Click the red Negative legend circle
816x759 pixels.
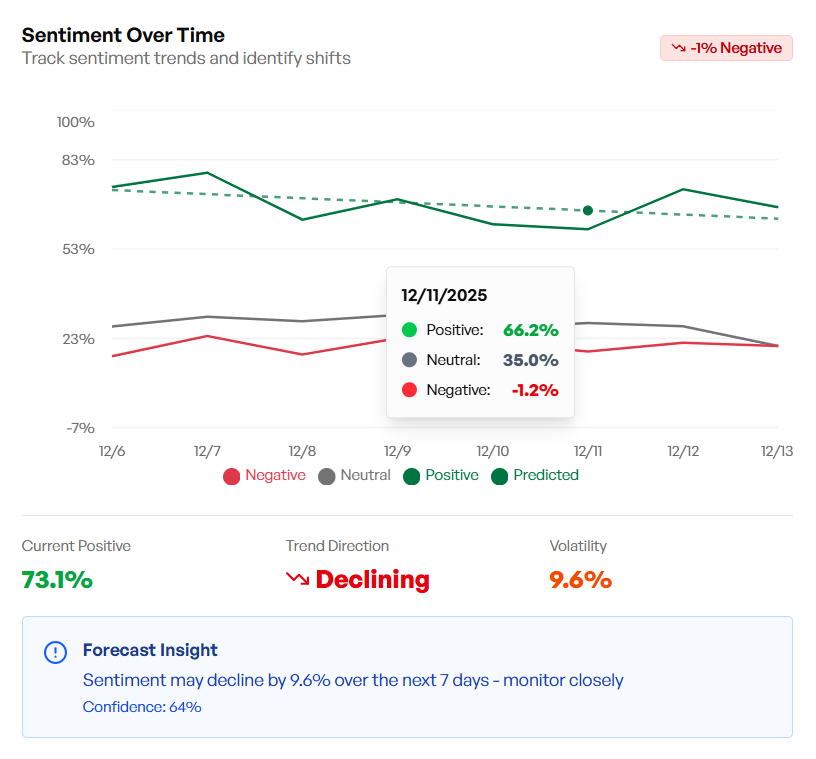pos(231,476)
